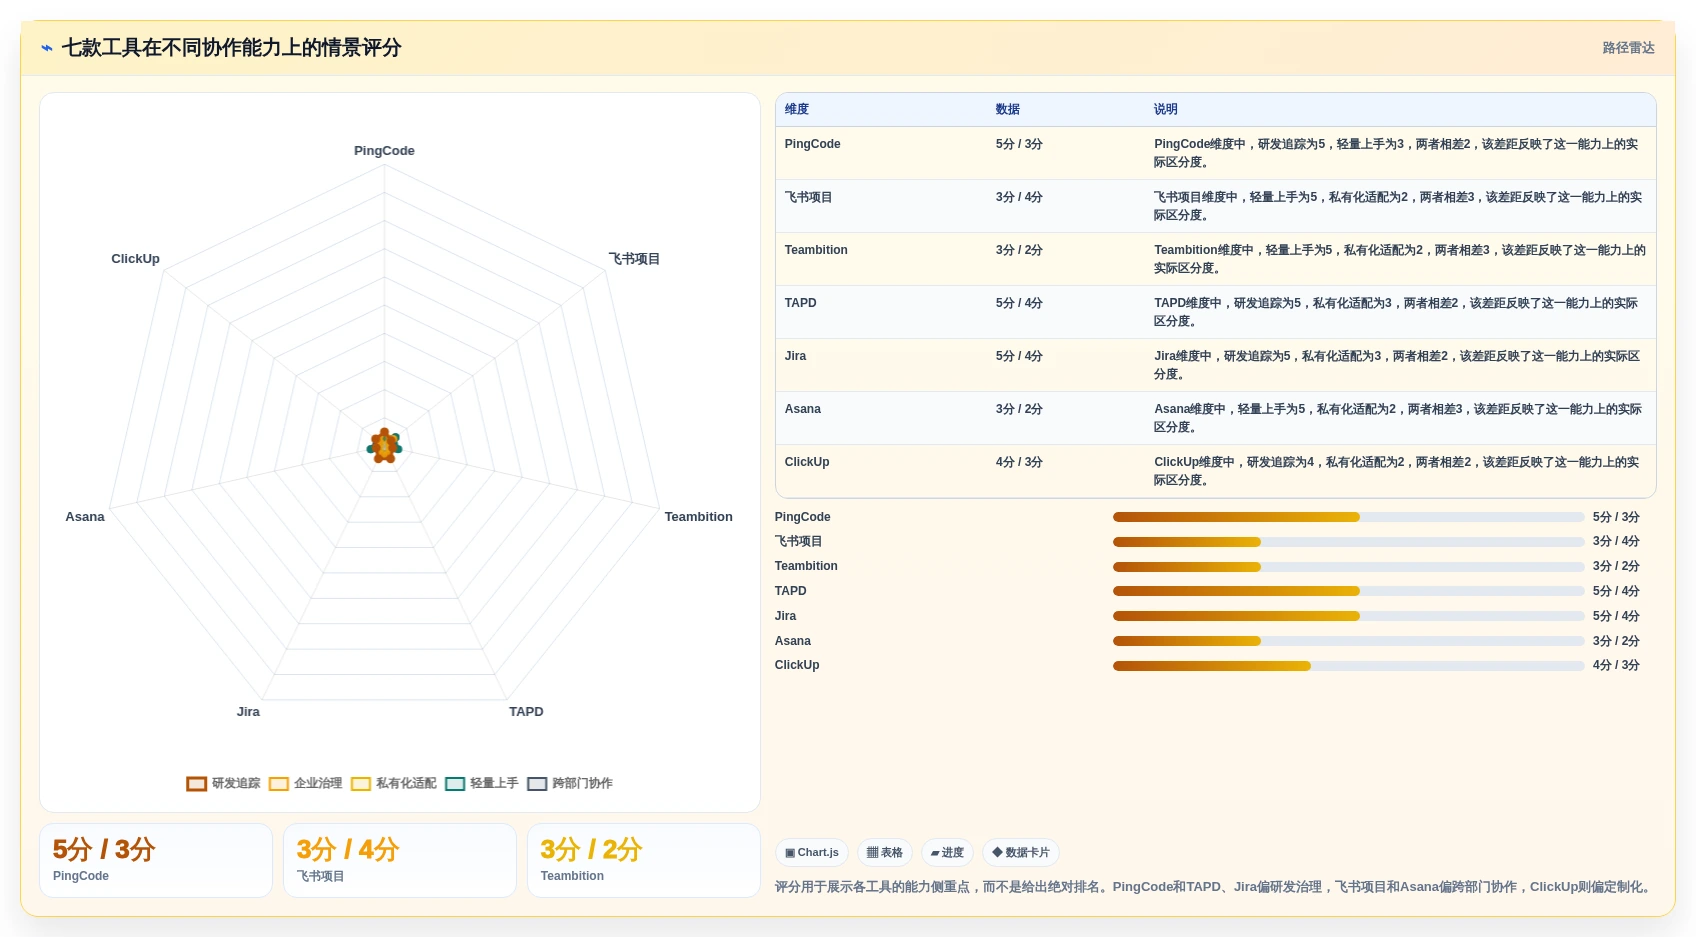Click the 进度 tag chip
The width and height of the screenshot is (1696, 937).
pos(947,853)
